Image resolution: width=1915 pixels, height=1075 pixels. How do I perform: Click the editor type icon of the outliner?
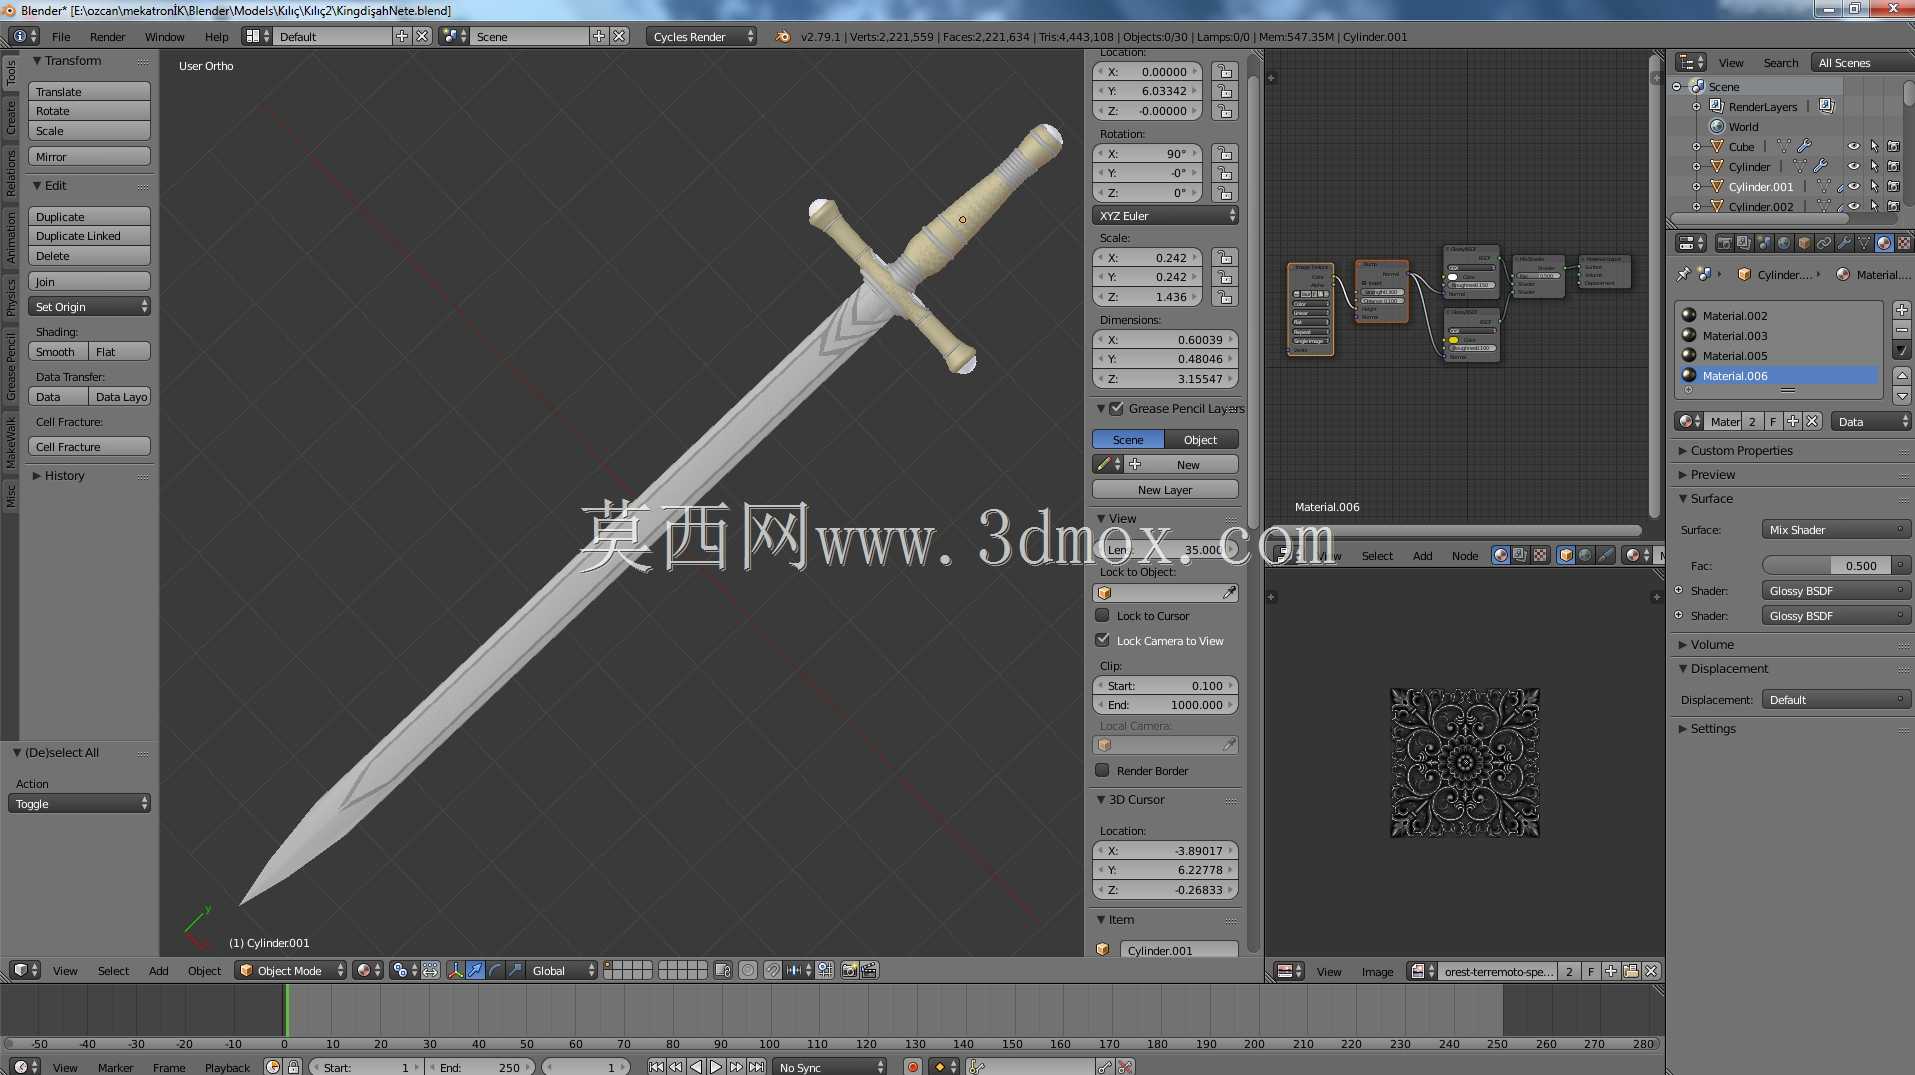point(1691,62)
